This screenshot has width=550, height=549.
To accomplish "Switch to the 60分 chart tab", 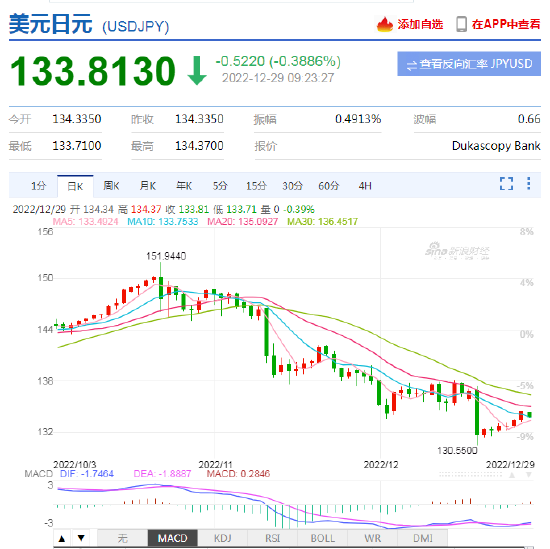I will 329,186.
